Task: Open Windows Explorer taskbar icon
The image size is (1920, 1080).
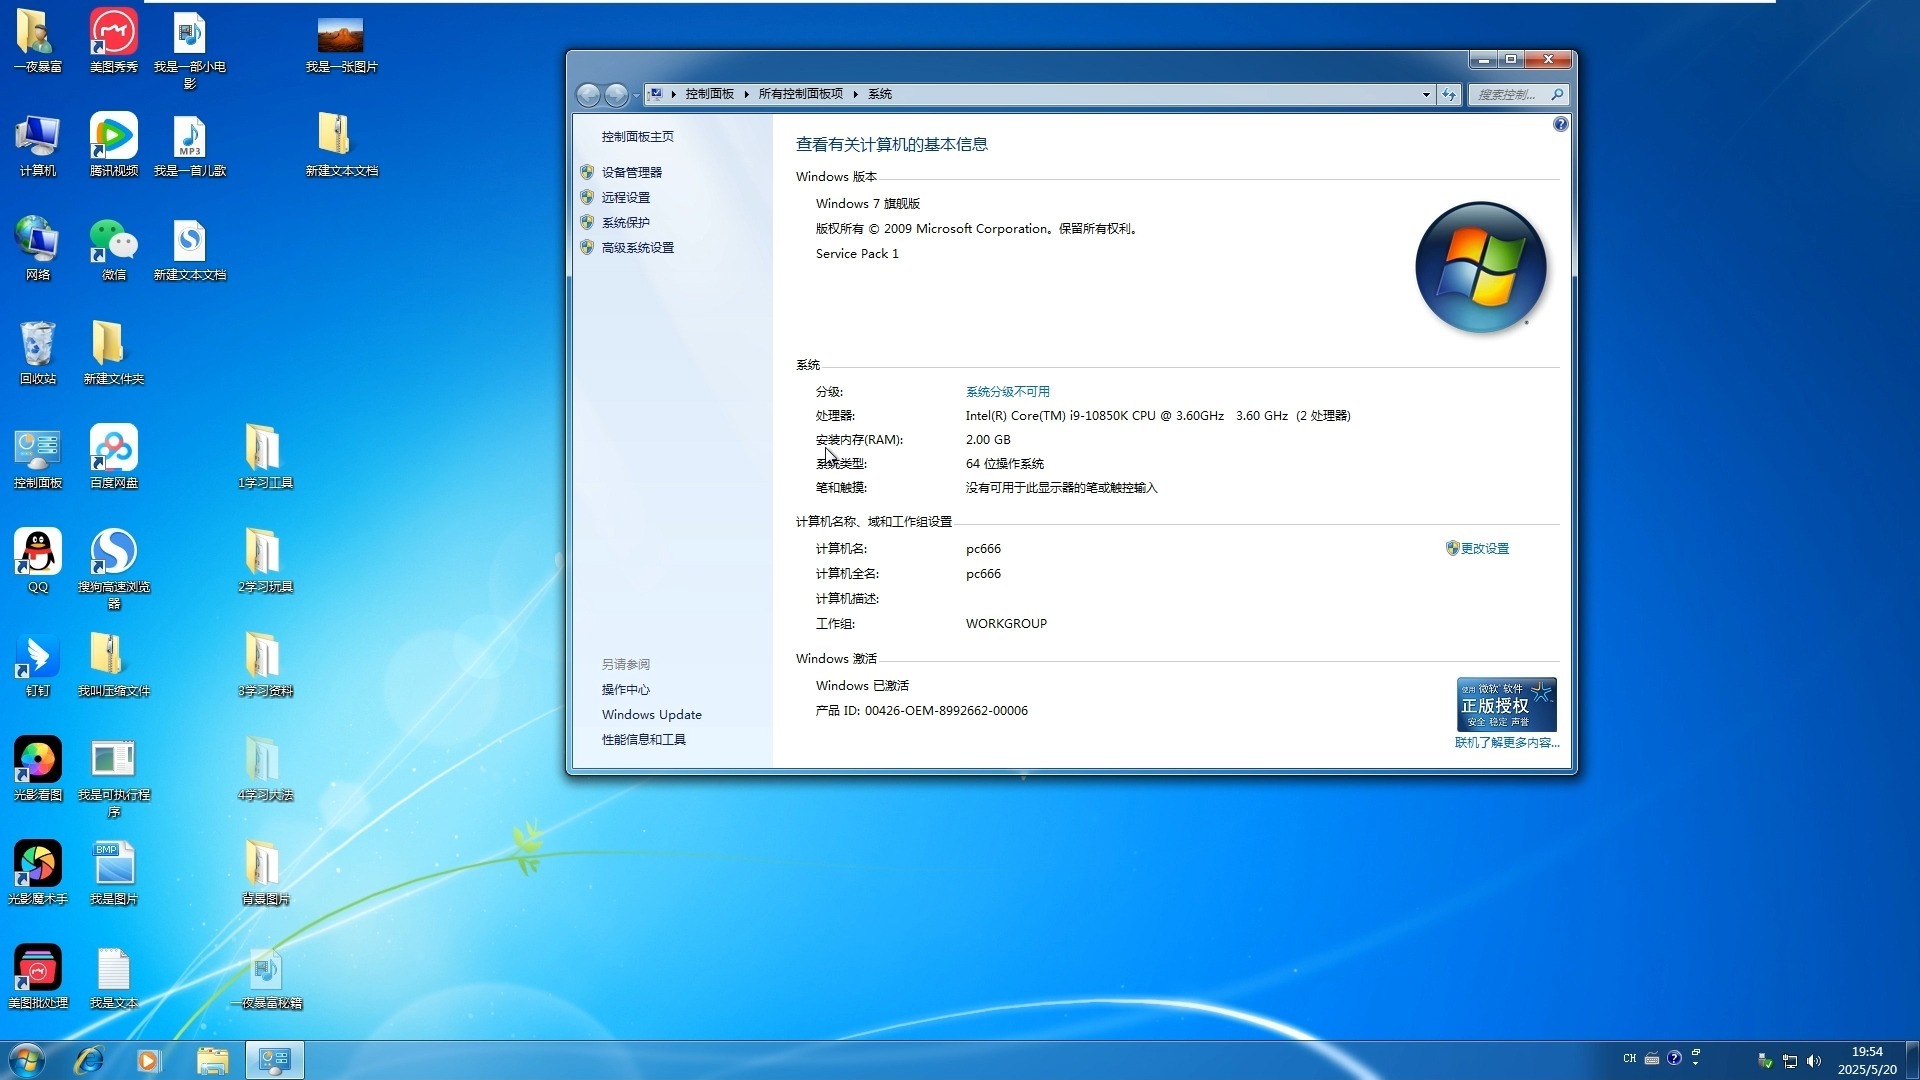Action: coord(212,1060)
